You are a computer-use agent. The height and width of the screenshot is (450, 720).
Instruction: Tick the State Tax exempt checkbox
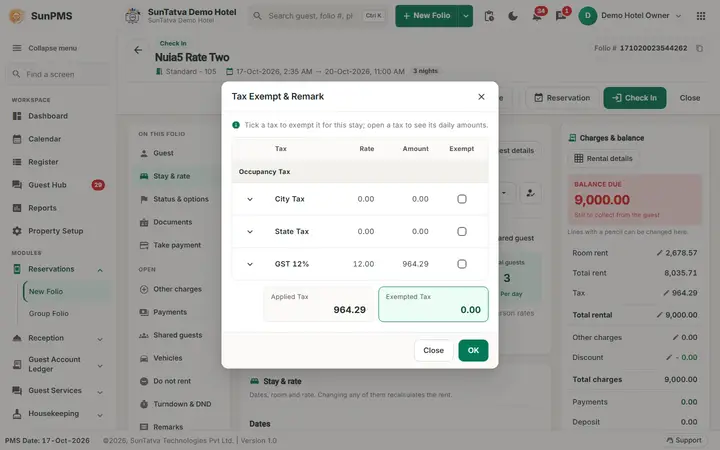click(x=462, y=231)
